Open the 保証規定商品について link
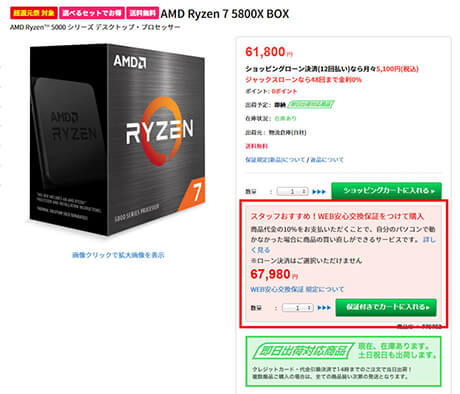This screenshot has width=460, height=394. tap(275, 160)
